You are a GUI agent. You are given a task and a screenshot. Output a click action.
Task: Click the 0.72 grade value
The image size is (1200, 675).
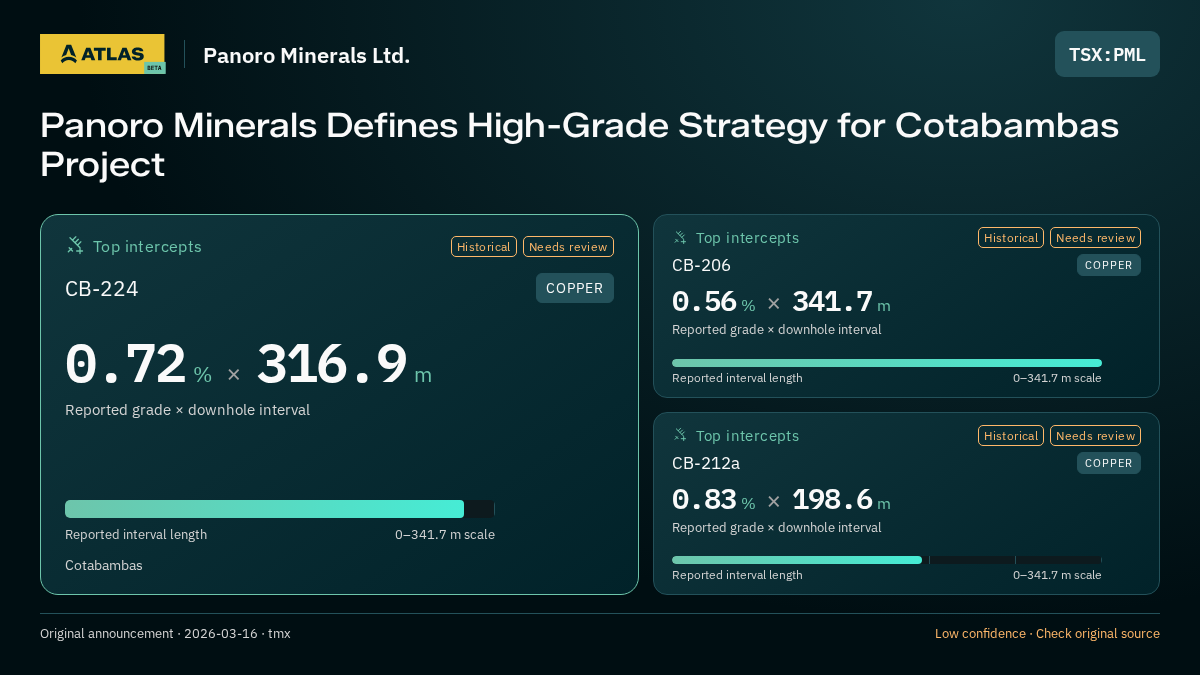pyautogui.click(x=126, y=365)
